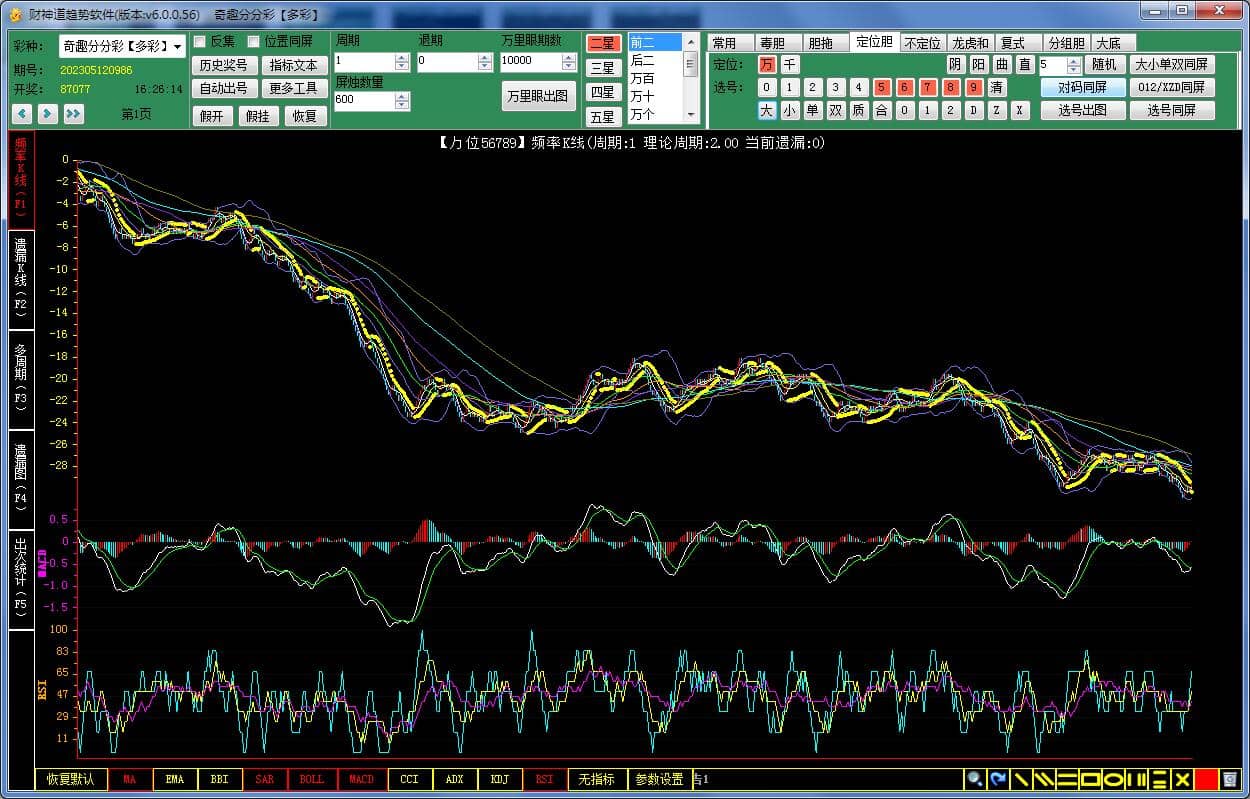Click the yellow X delete-drawing icon

click(x=1182, y=779)
